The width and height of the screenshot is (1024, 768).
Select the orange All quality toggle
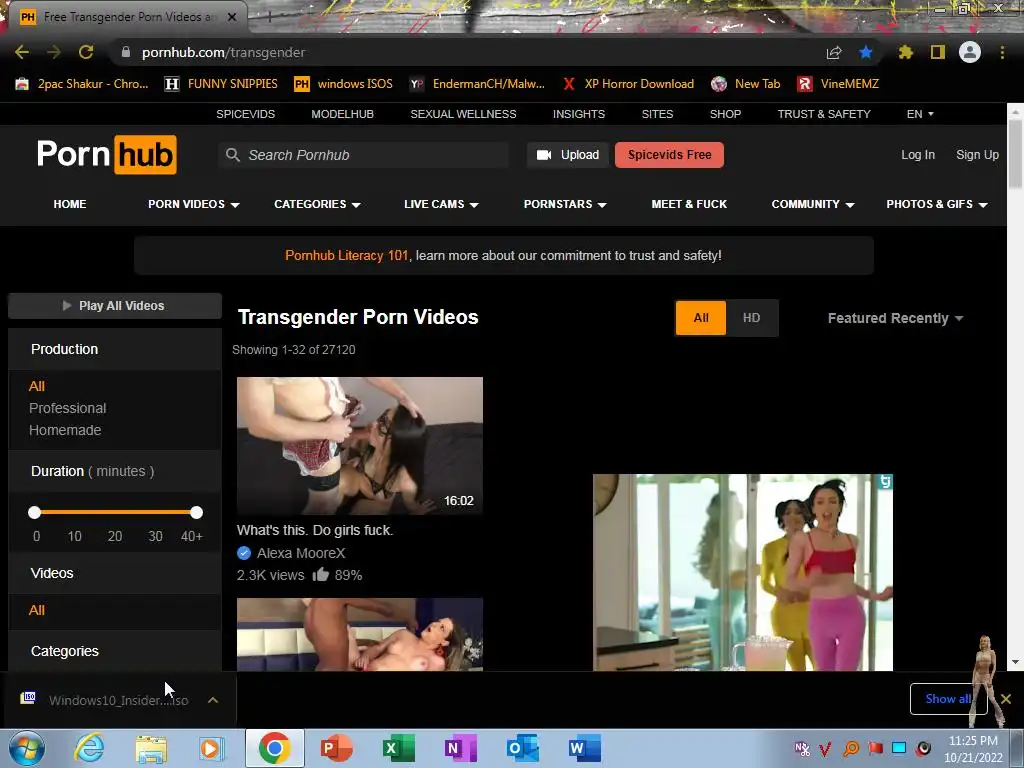tap(701, 318)
